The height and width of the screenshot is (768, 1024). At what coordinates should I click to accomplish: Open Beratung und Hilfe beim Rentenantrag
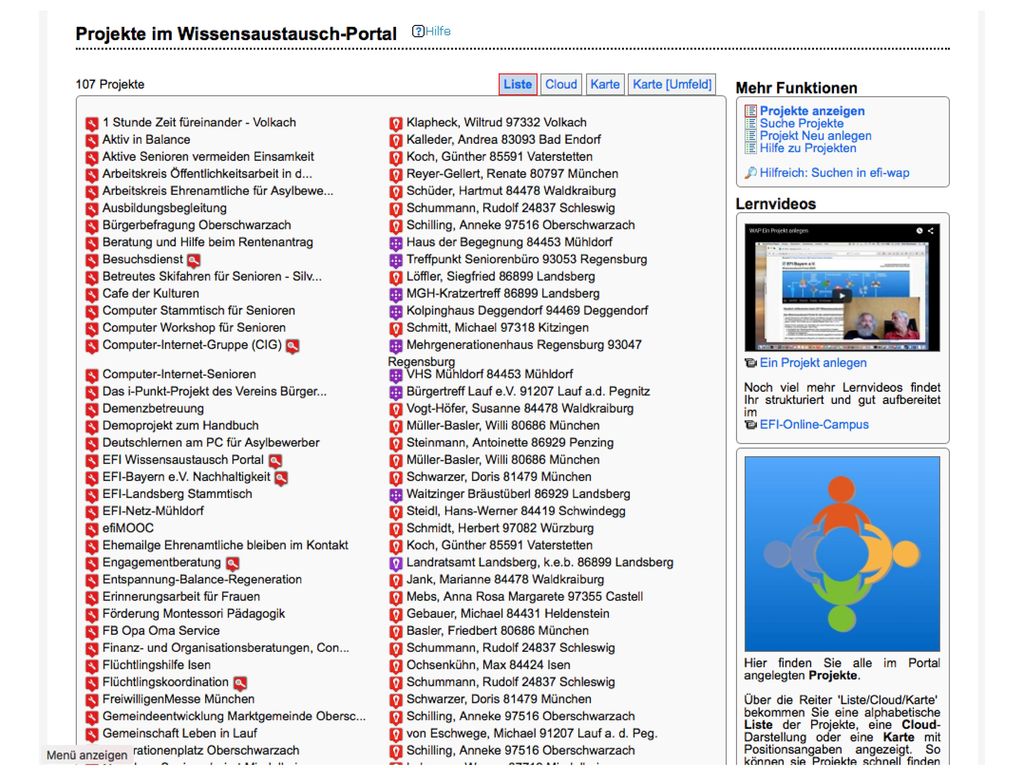coord(208,242)
